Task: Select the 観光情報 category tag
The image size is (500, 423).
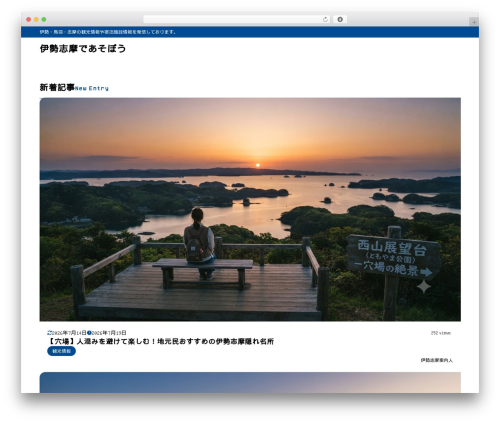Action: pos(61,351)
